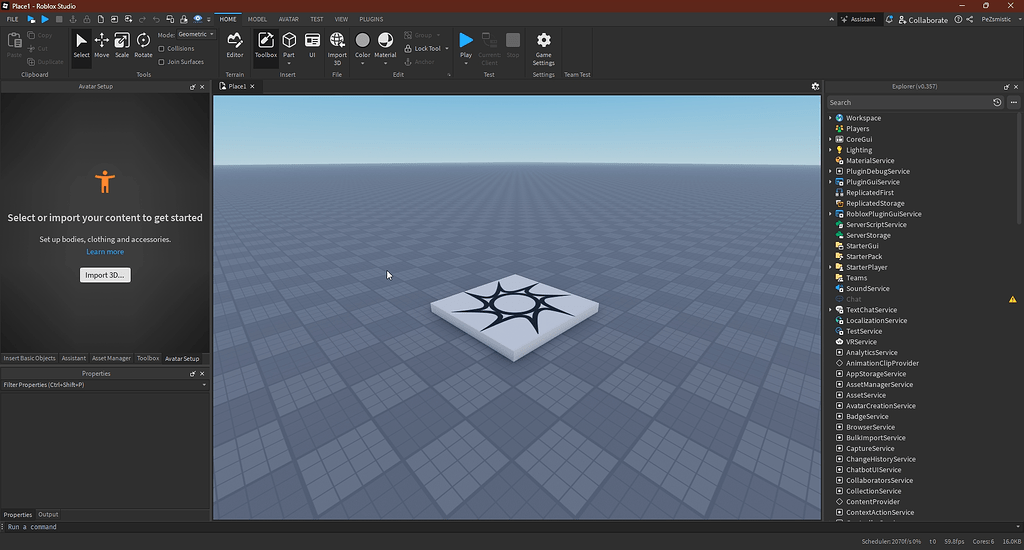Screen dimensions: 1024x550
Task: Expand the StarterPlayer tree node
Action: click(x=830, y=267)
